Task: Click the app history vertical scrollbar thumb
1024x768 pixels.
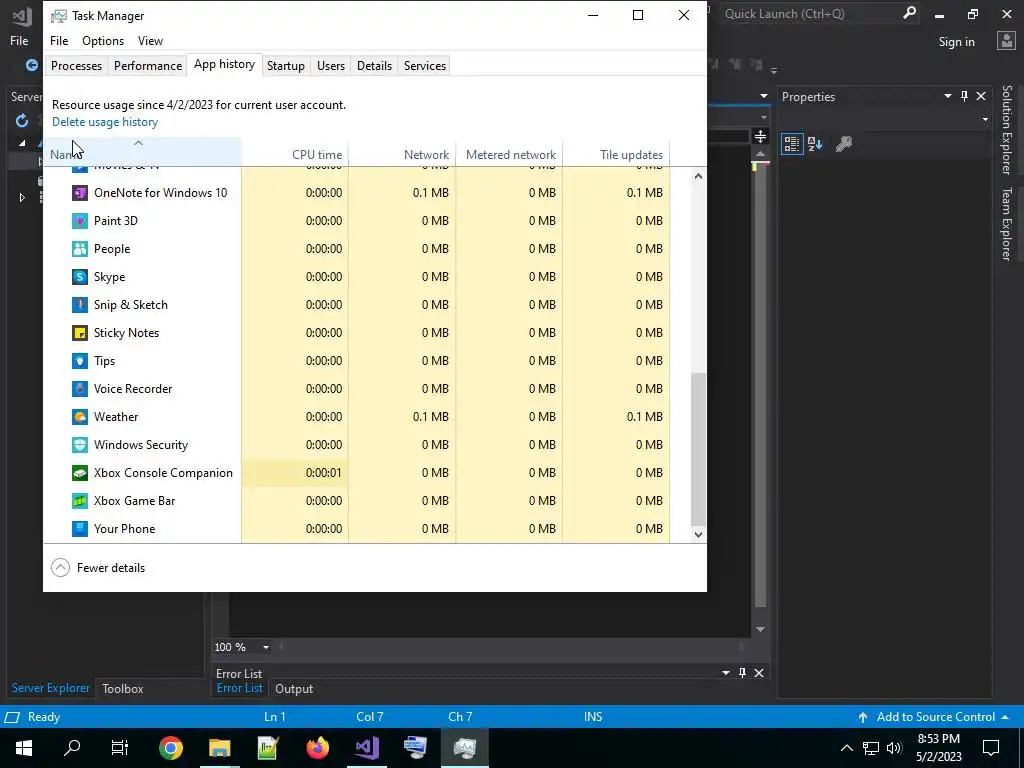Action: point(698,449)
